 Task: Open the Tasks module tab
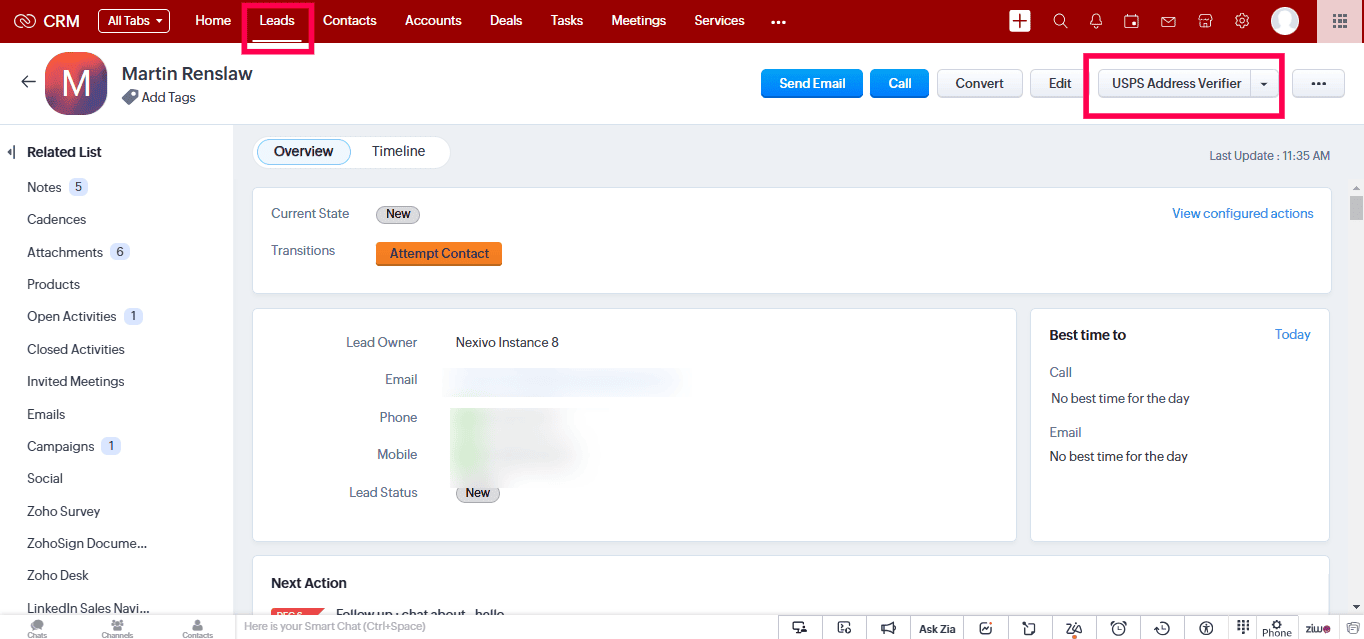click(567, 21)
